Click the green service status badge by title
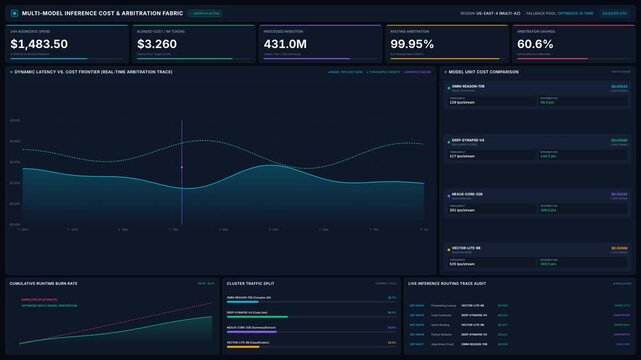 coord(205,13)
